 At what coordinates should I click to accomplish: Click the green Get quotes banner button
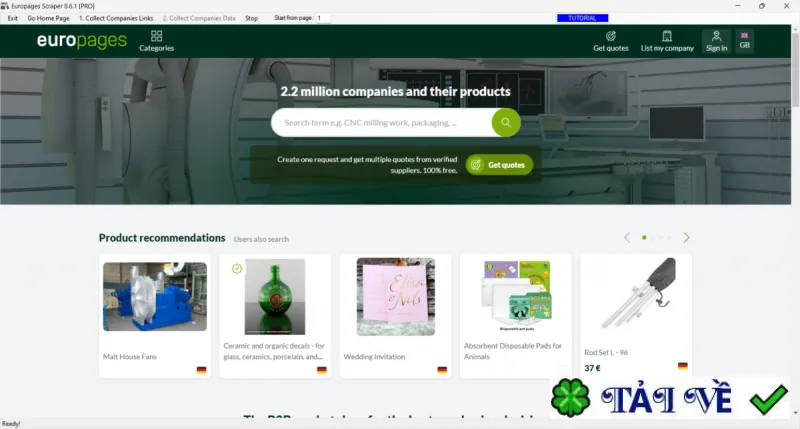tap(499, 165)
